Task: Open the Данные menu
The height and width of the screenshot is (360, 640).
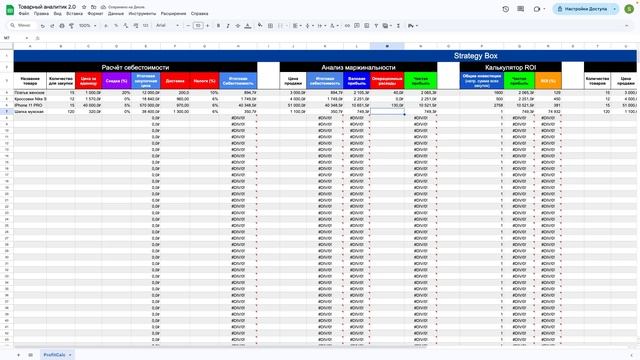Action: tap(116, 13)
